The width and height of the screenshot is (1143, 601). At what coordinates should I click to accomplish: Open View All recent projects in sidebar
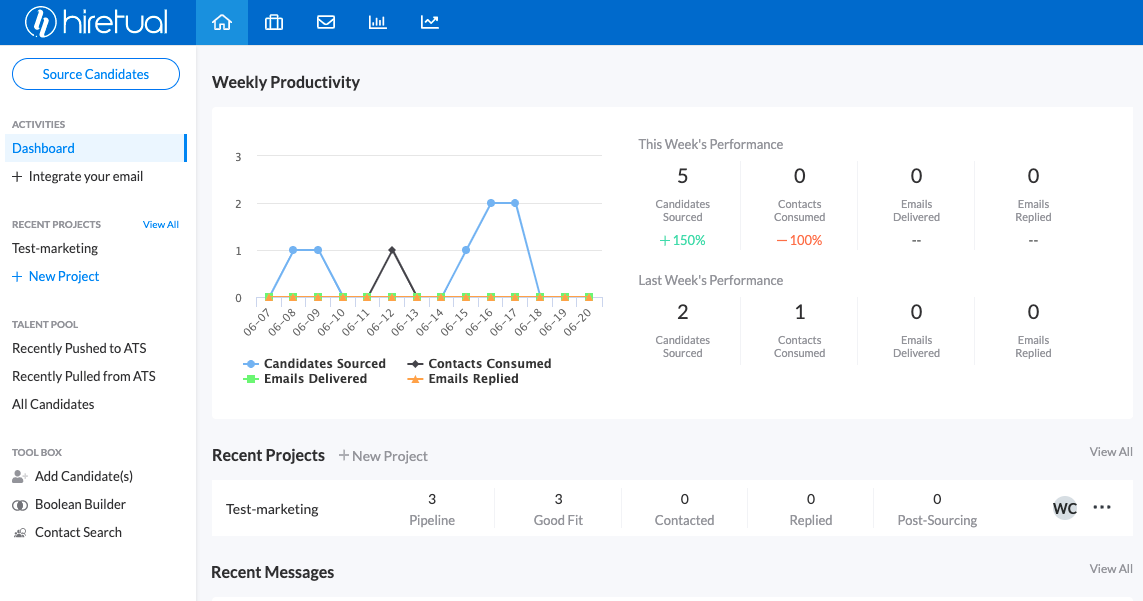tap(160, 225)
